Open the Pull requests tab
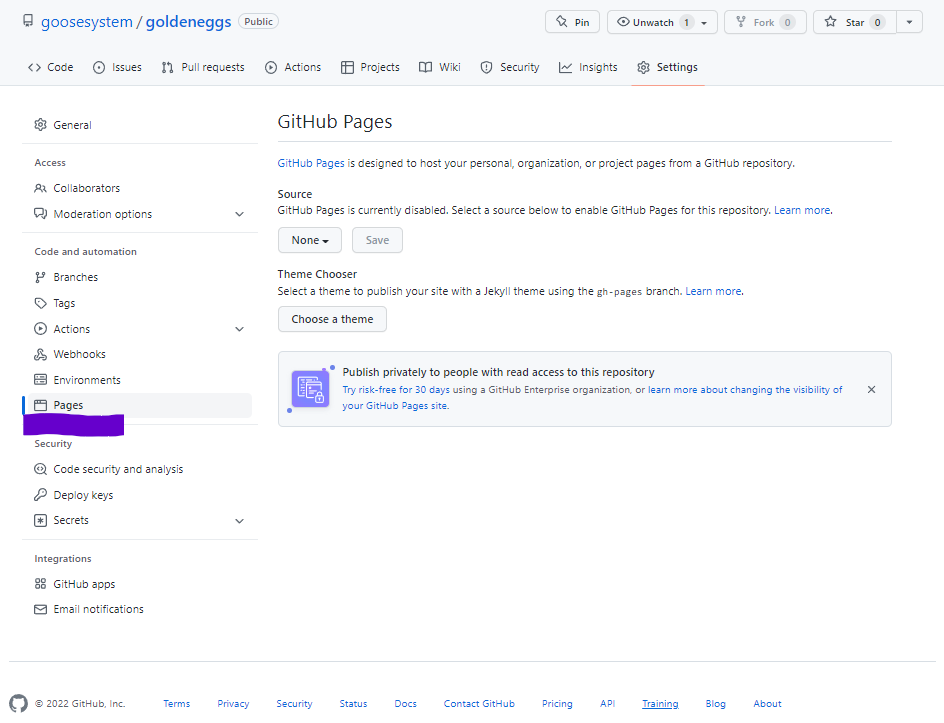Image resolution: width=944 pixels, height=723 pixels. (203, 67)
